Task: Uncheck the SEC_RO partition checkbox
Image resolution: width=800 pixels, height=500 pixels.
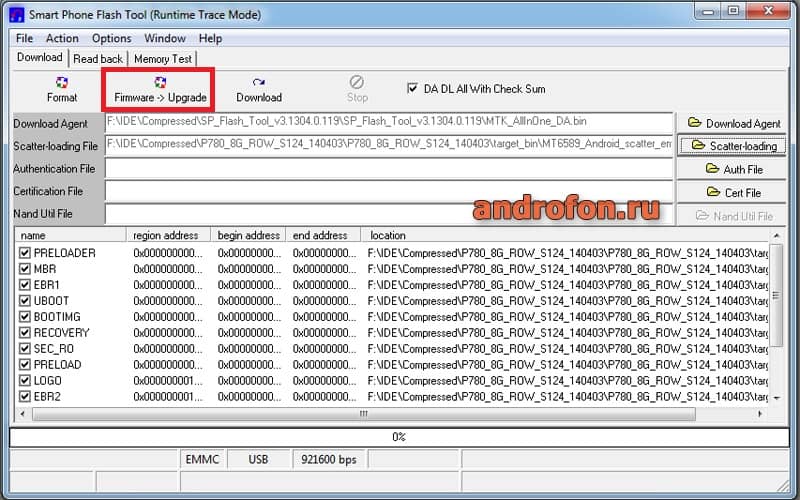Action: [x=24, y=348]
